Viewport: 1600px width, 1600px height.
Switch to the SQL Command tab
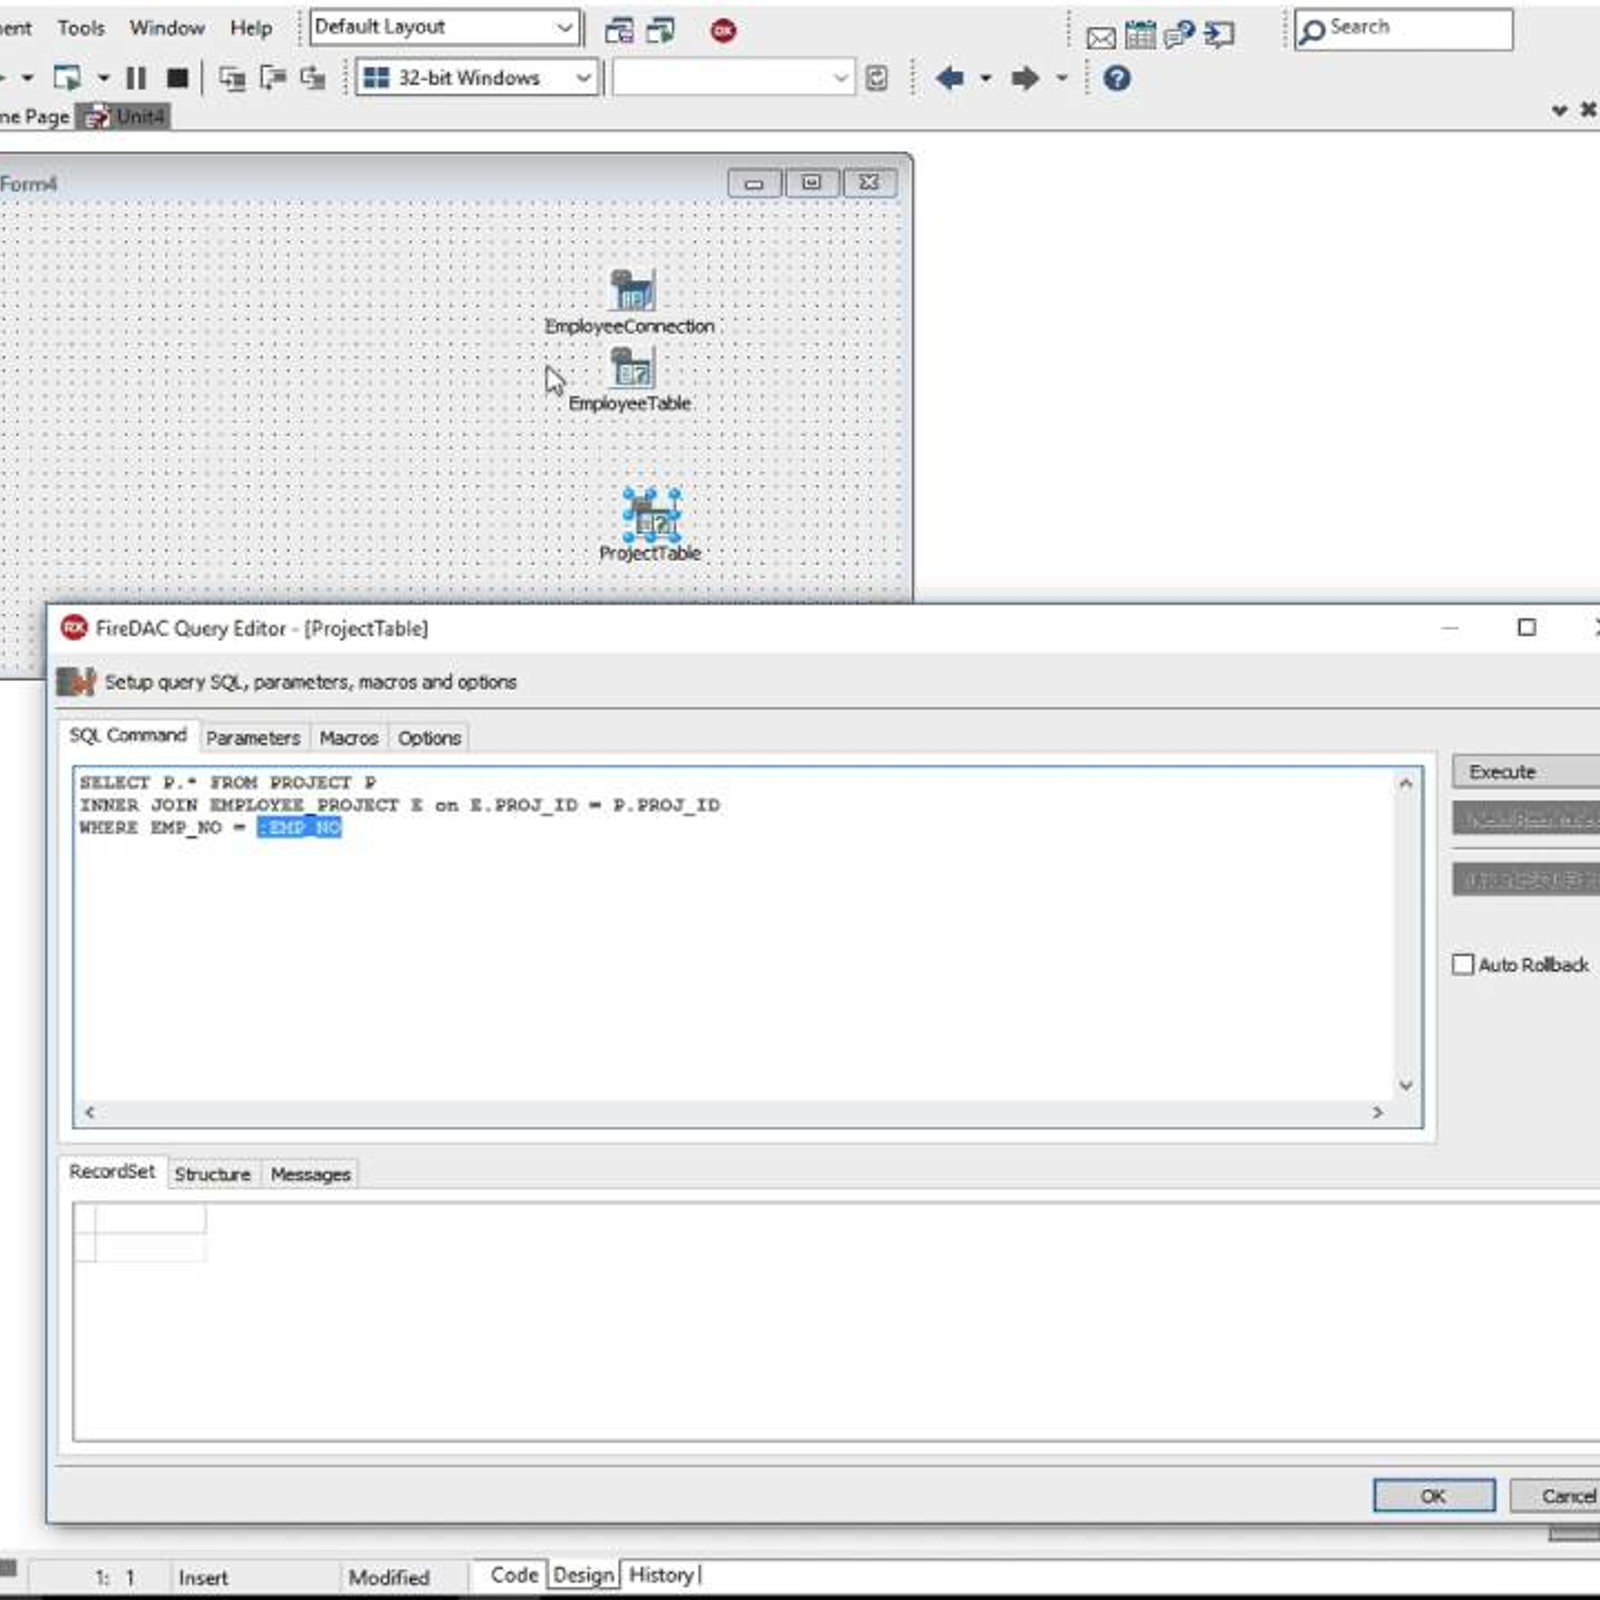tap(128, 735)
